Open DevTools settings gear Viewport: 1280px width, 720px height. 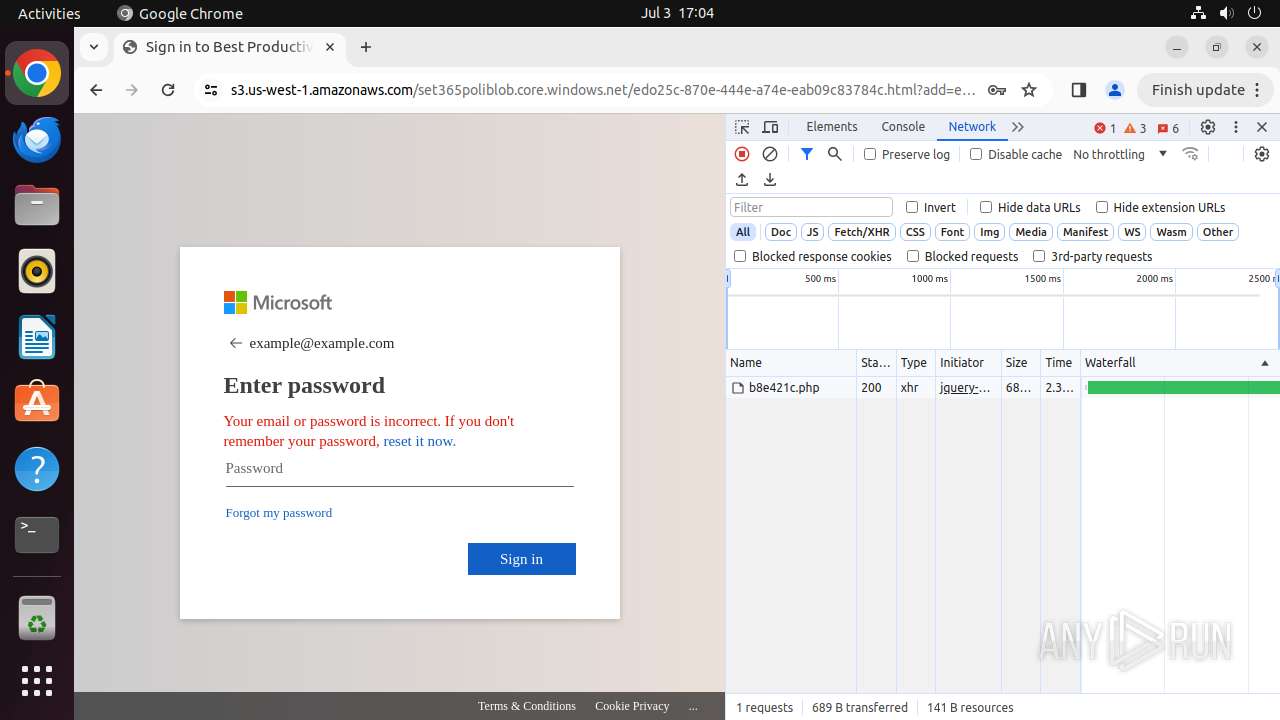point(1208,127)
